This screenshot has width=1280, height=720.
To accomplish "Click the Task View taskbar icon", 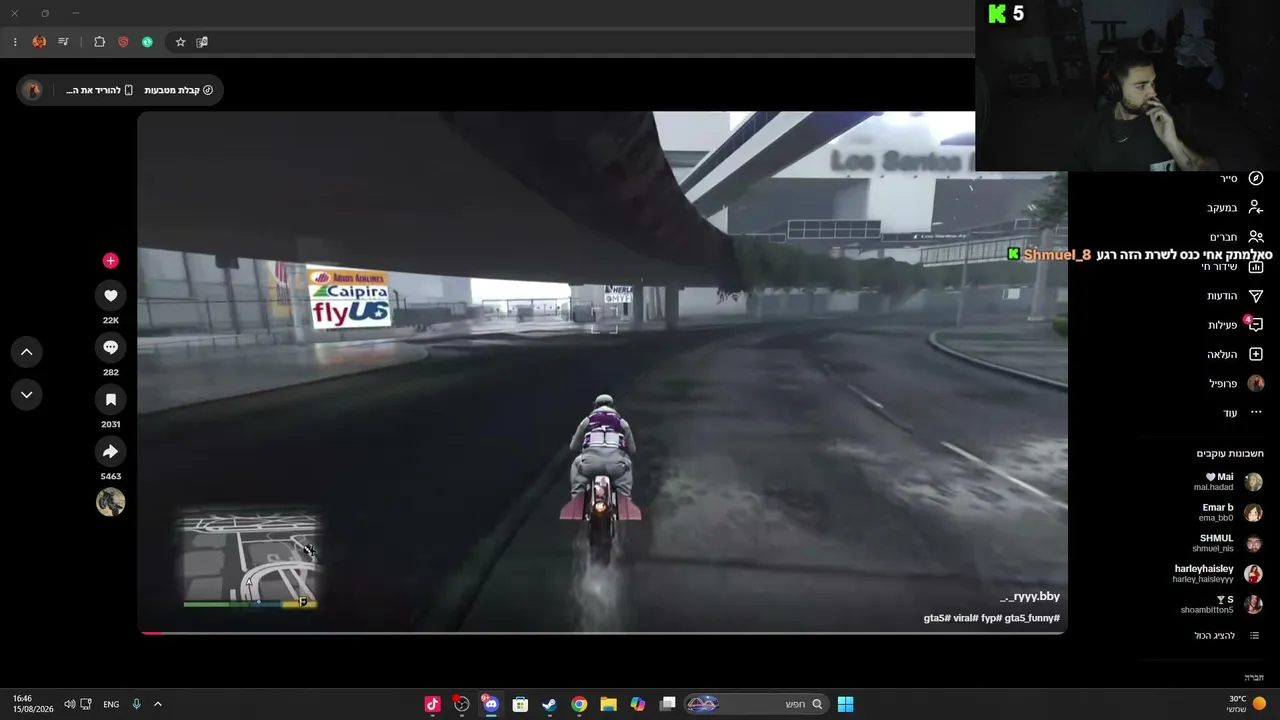I will pos(668,704).
